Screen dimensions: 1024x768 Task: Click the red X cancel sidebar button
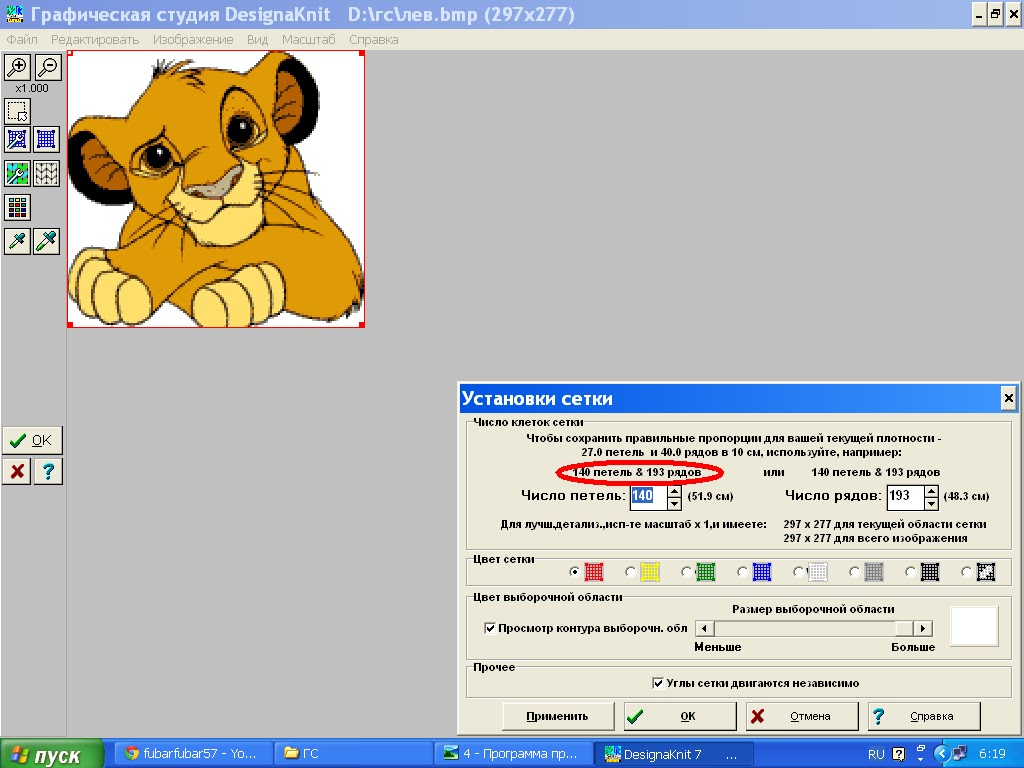pos(17,471)
